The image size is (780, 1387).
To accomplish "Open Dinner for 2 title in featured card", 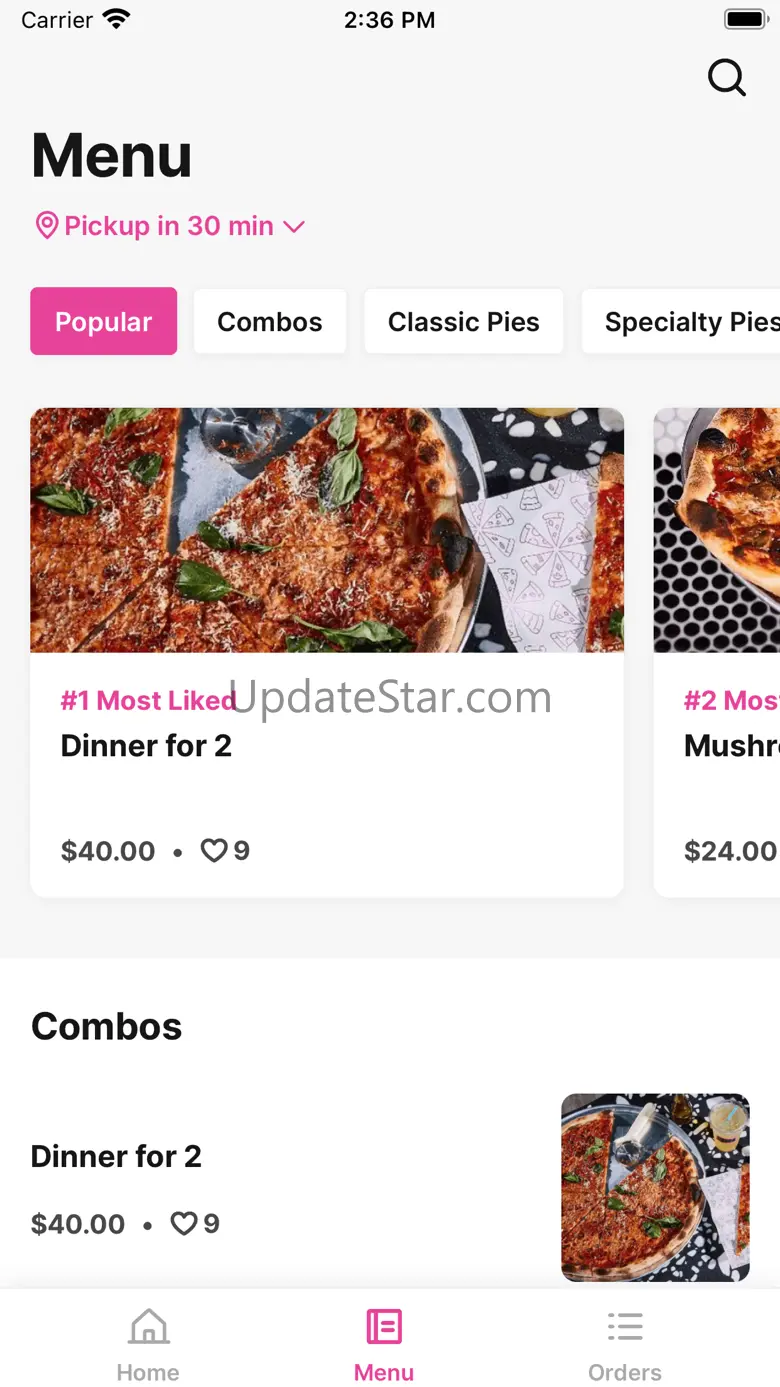I will (x=146, y=746).
